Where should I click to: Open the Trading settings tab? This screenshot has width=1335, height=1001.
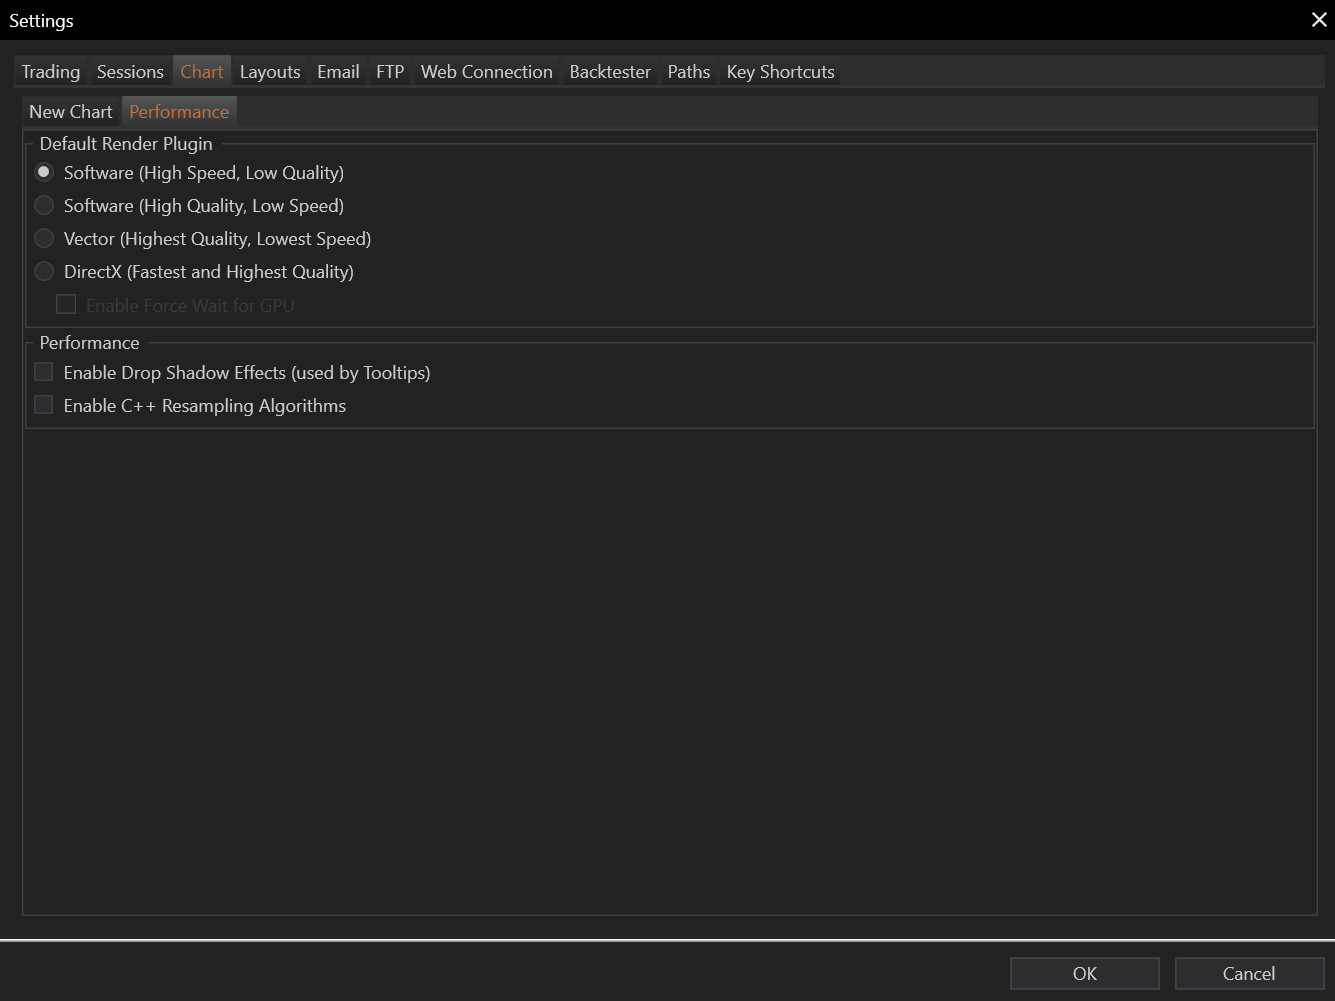click(x=51, y=72)
